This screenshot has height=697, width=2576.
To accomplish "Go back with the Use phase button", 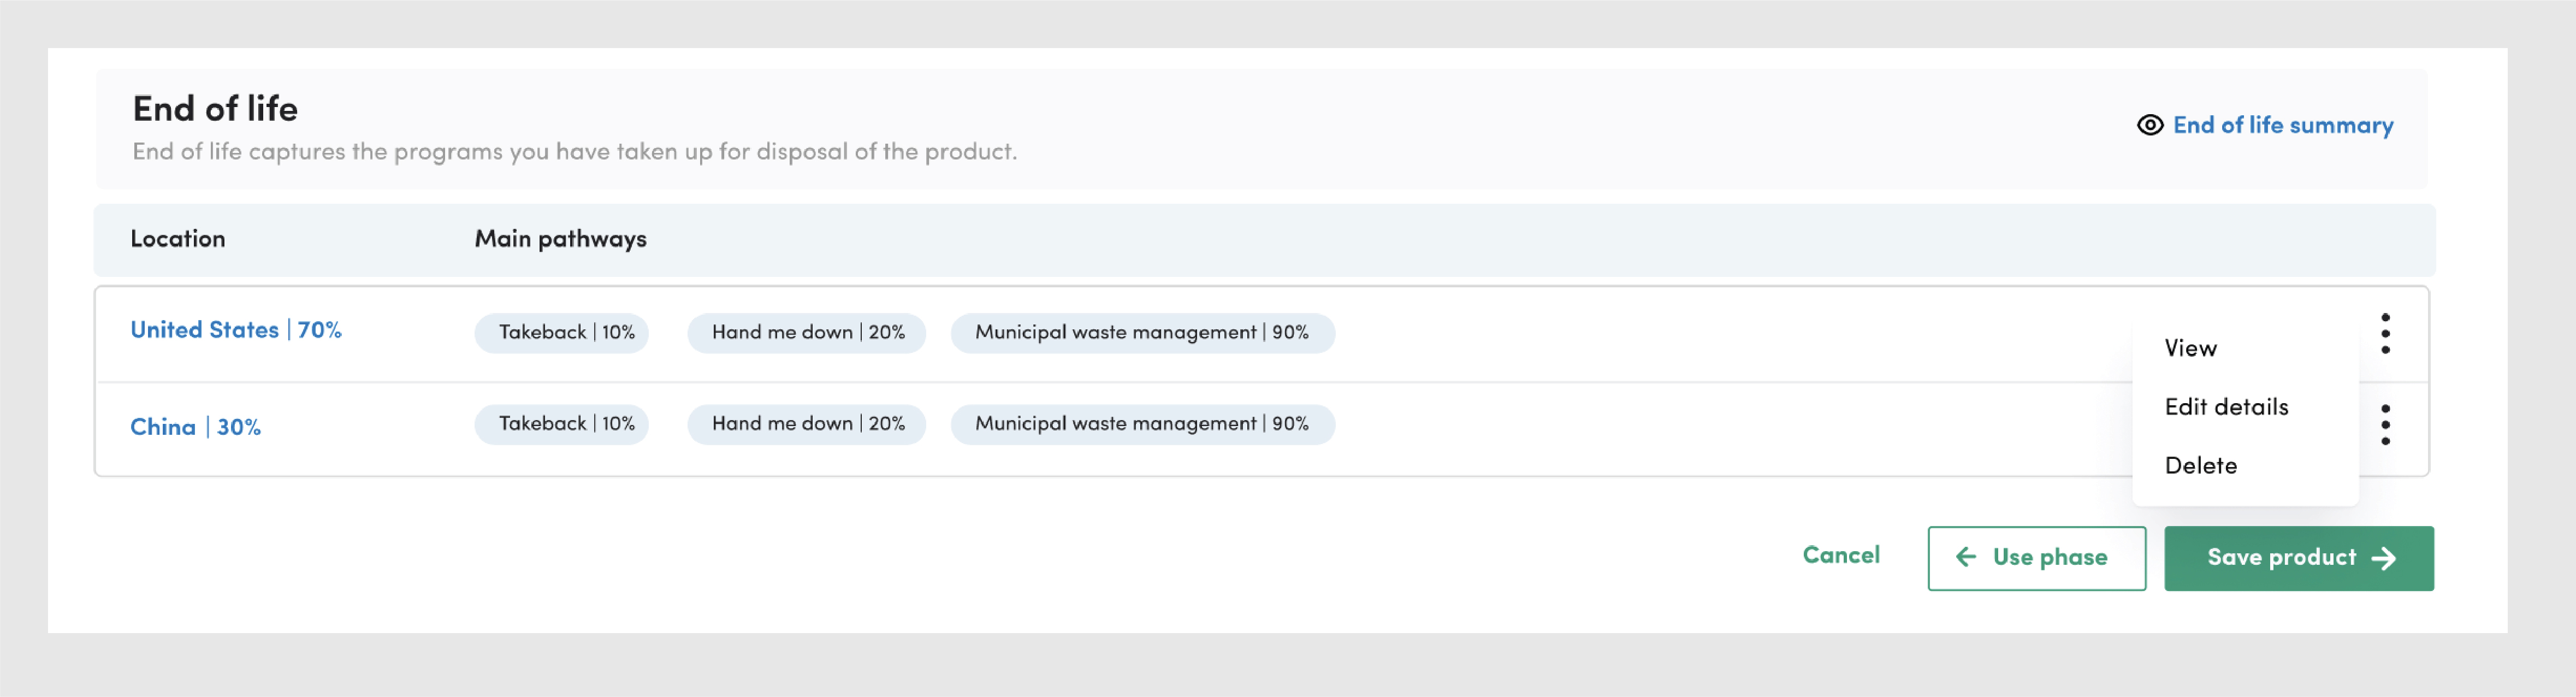I will pos(2036,558).
